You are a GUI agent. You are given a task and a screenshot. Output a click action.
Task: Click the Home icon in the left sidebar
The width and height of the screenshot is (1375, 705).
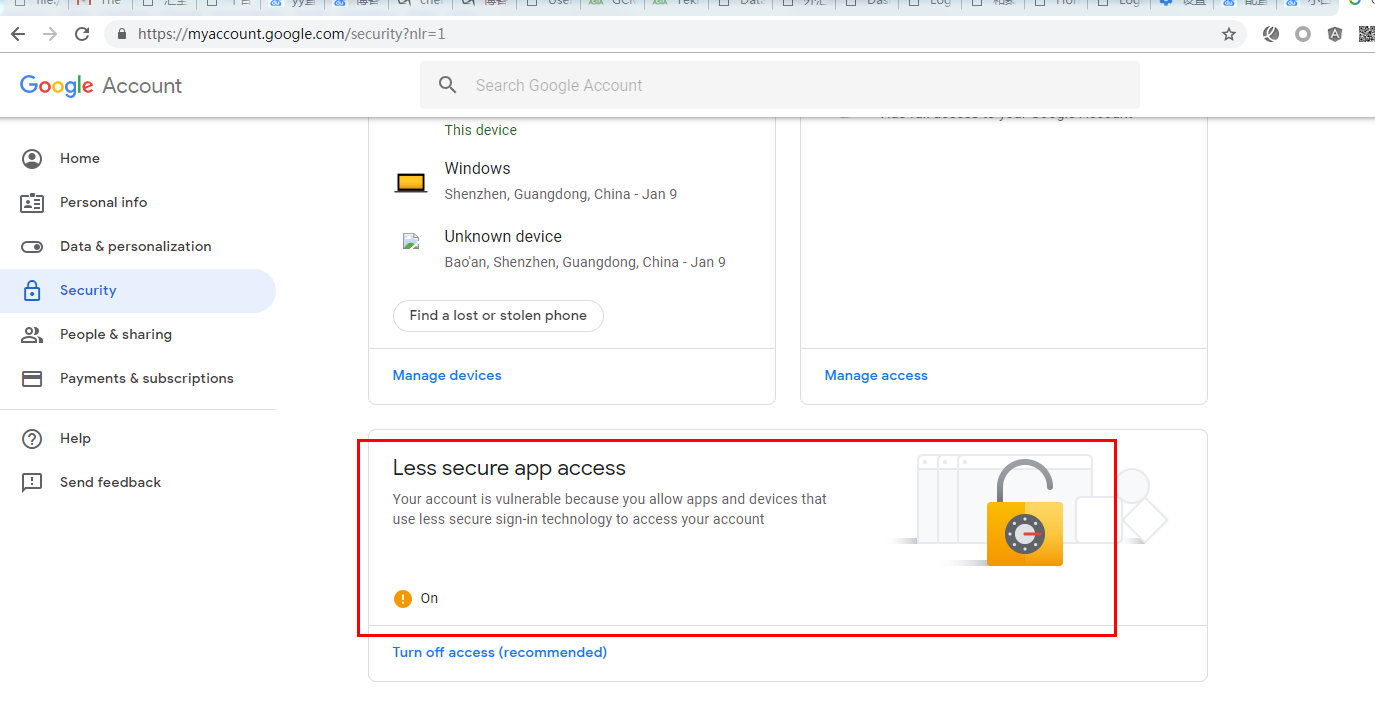(x=33, y=158)
